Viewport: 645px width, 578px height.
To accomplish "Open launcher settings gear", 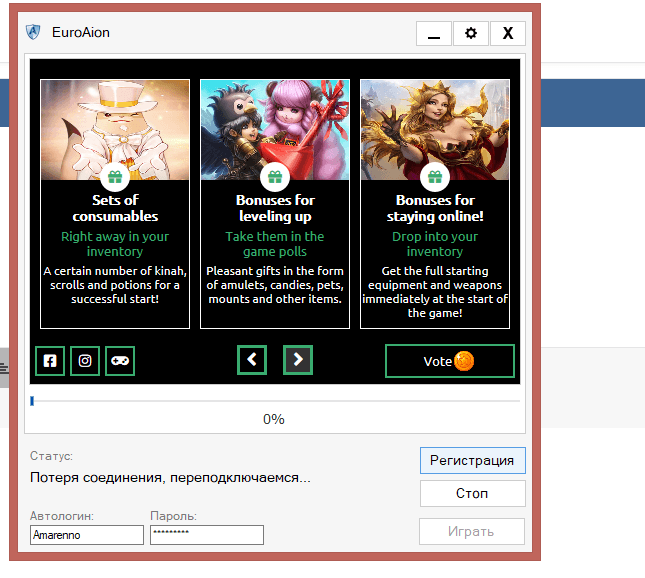I will [x=471, y=33].
